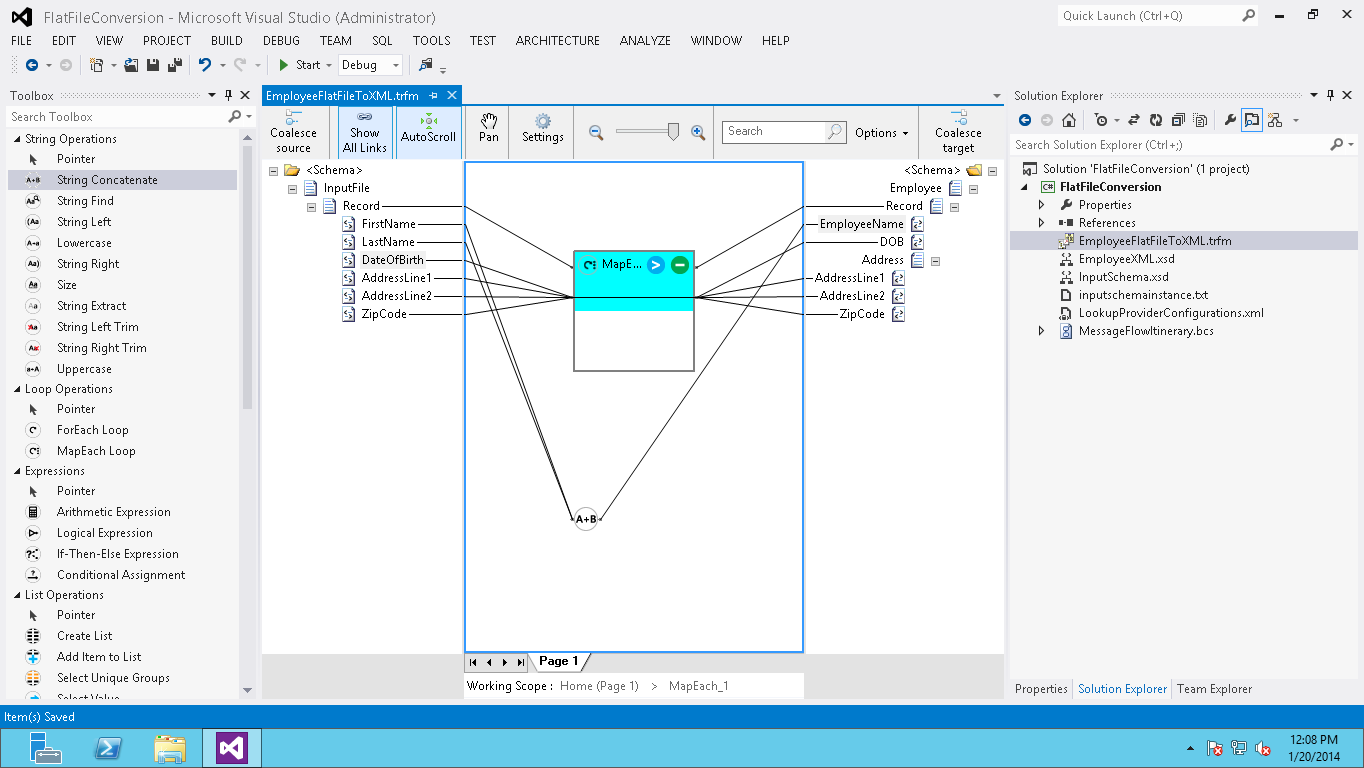Image resolution: width=1364 pixels, height=768 pixels.
Task: Open PowerShell from the taskbar
Action: [x=108, y=747]
